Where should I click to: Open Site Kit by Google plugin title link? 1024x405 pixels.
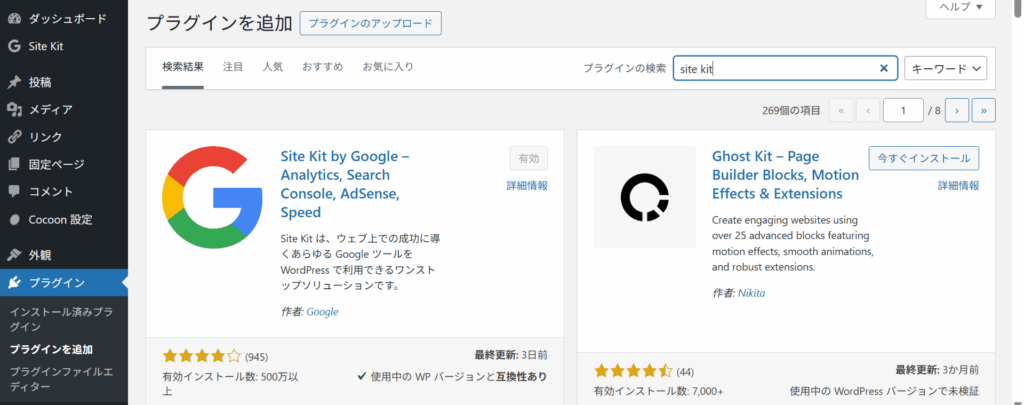[x=345, y=184]
